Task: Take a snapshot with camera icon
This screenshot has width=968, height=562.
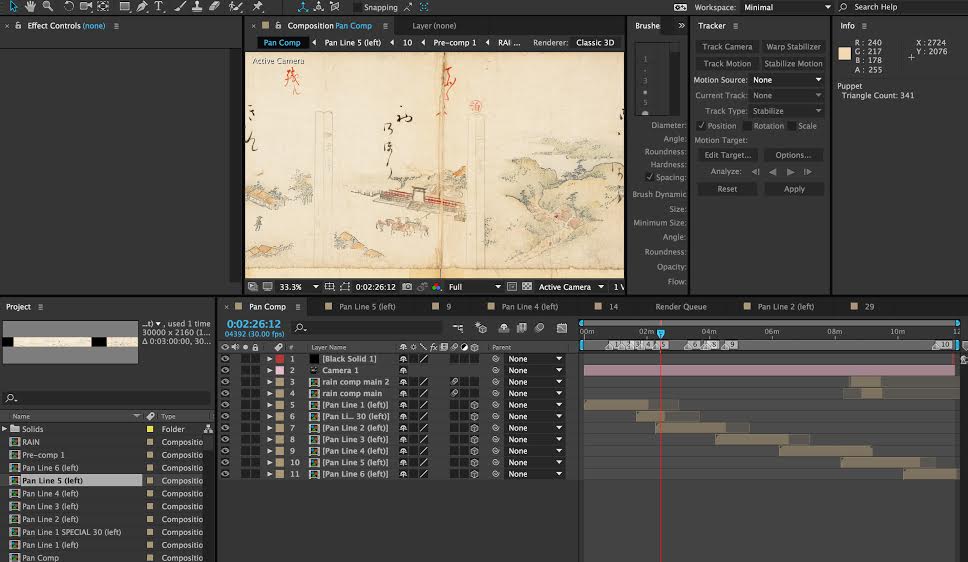Action: tap(407, 287)
